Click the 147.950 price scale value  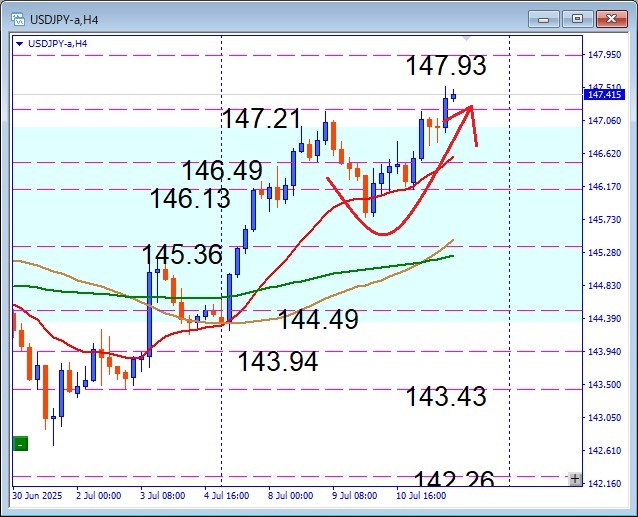pos(605,55)
